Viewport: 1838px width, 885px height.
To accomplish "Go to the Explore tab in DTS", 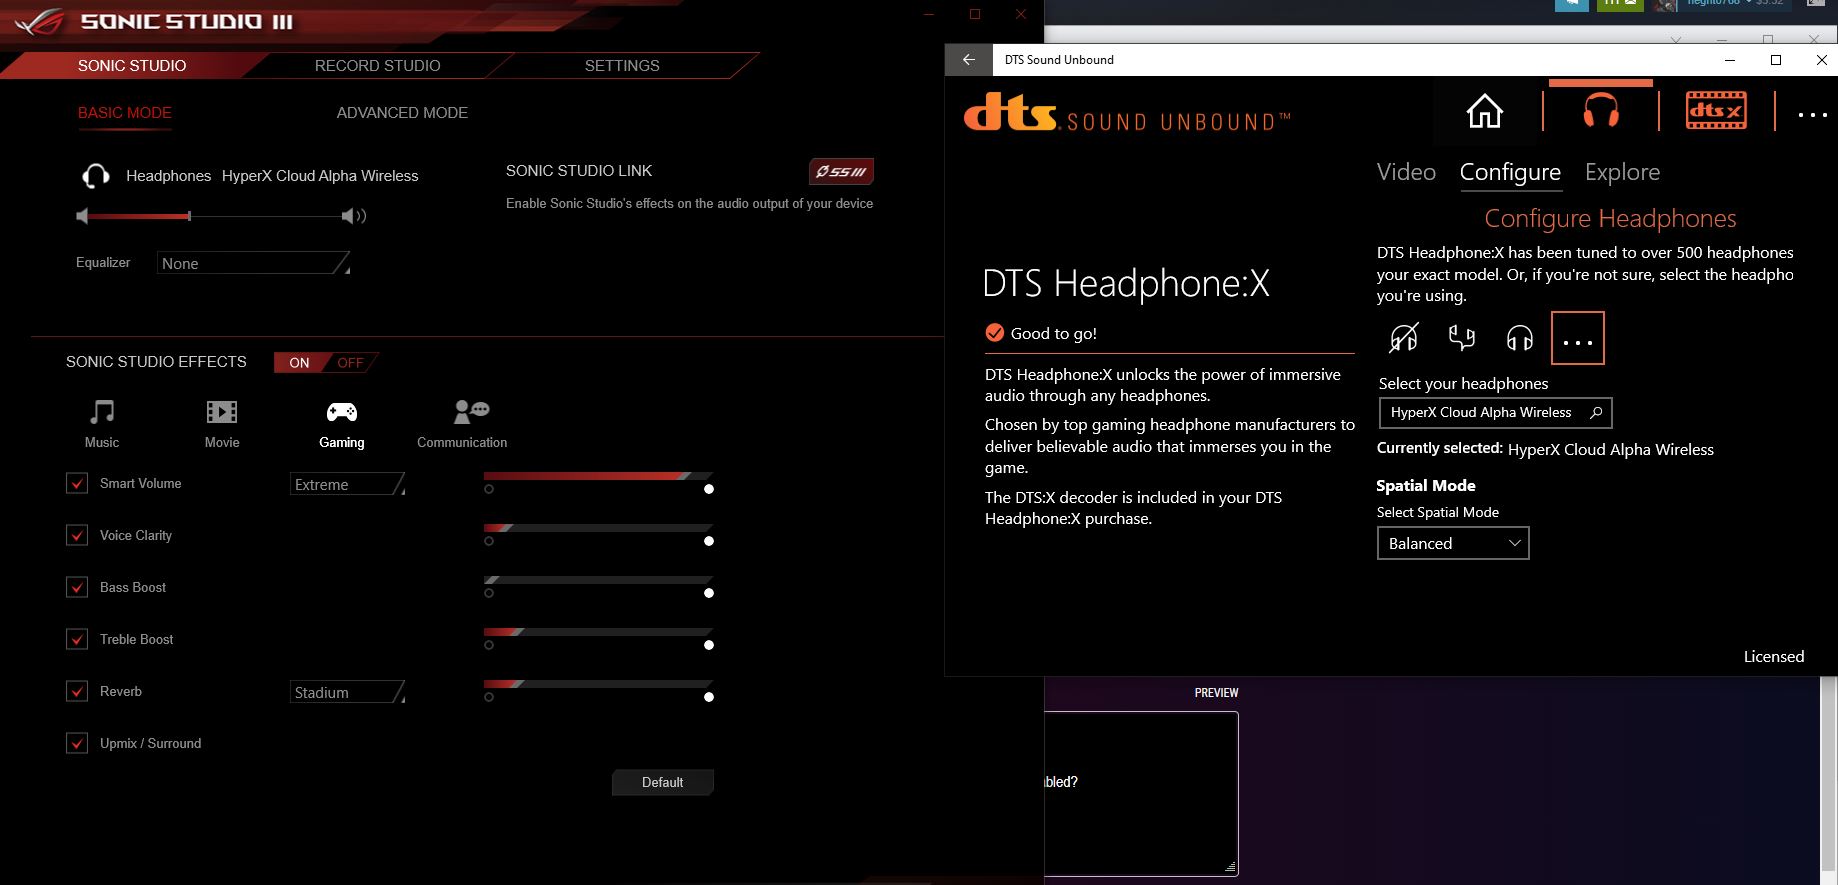I will pyautogui.click(x=1622, y=172).
